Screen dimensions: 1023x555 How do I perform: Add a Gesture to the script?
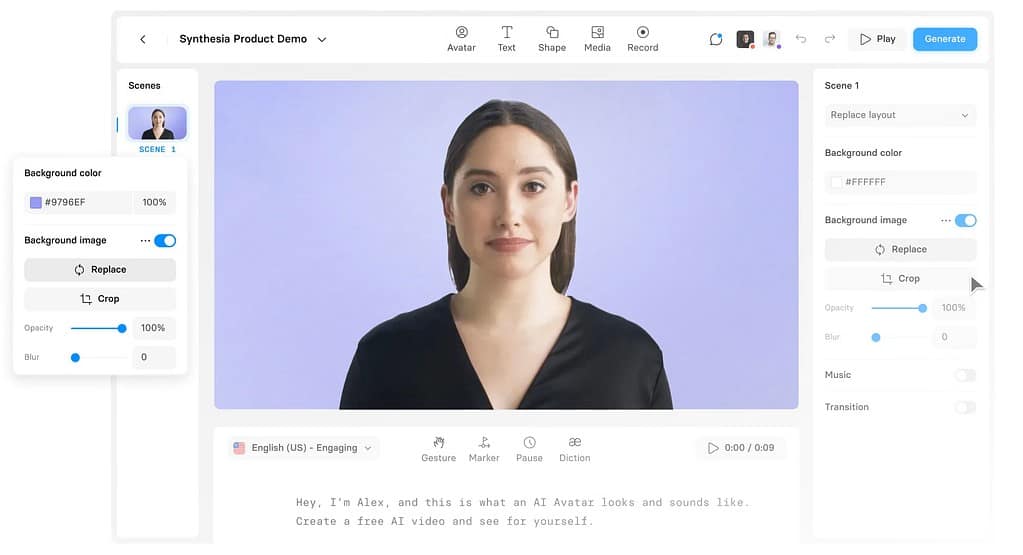[438, 449]
